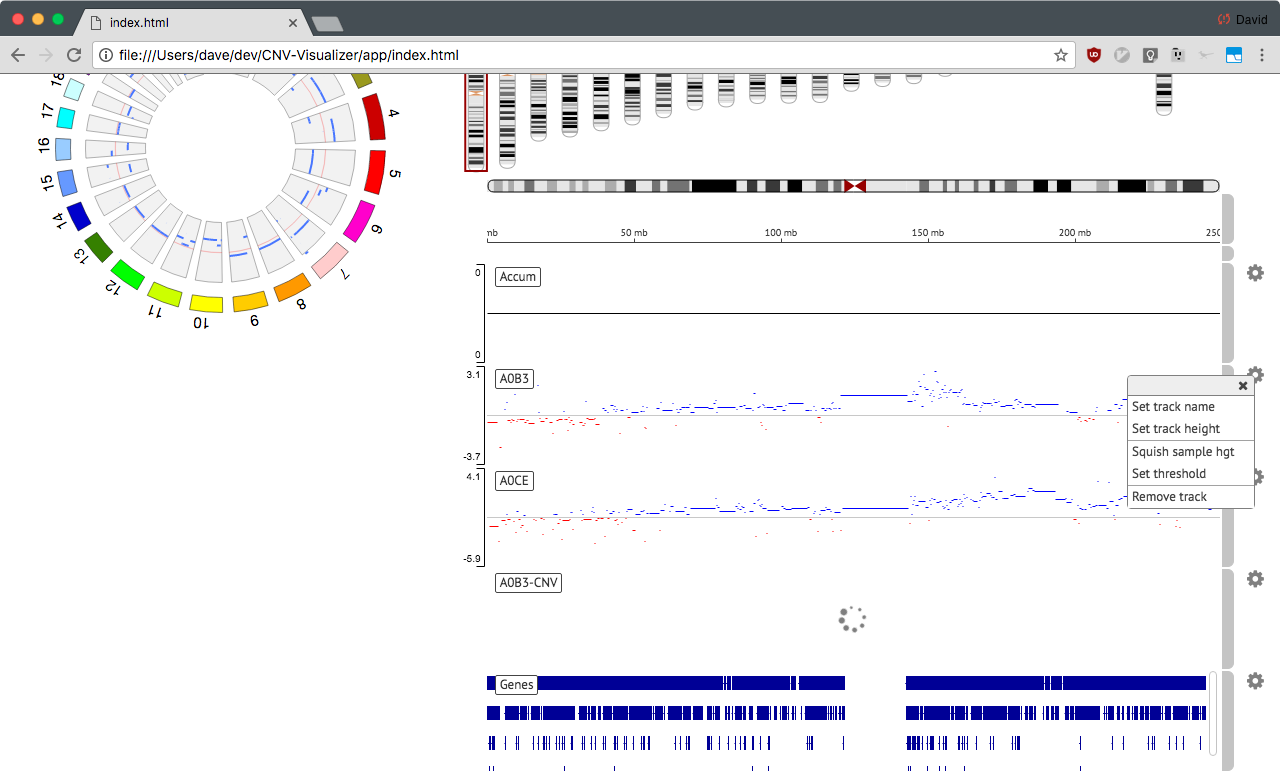This screenshot has height=773, width=1280.
Task: Select the magenta chromosome 6 segment
Action: coord(359,222)
